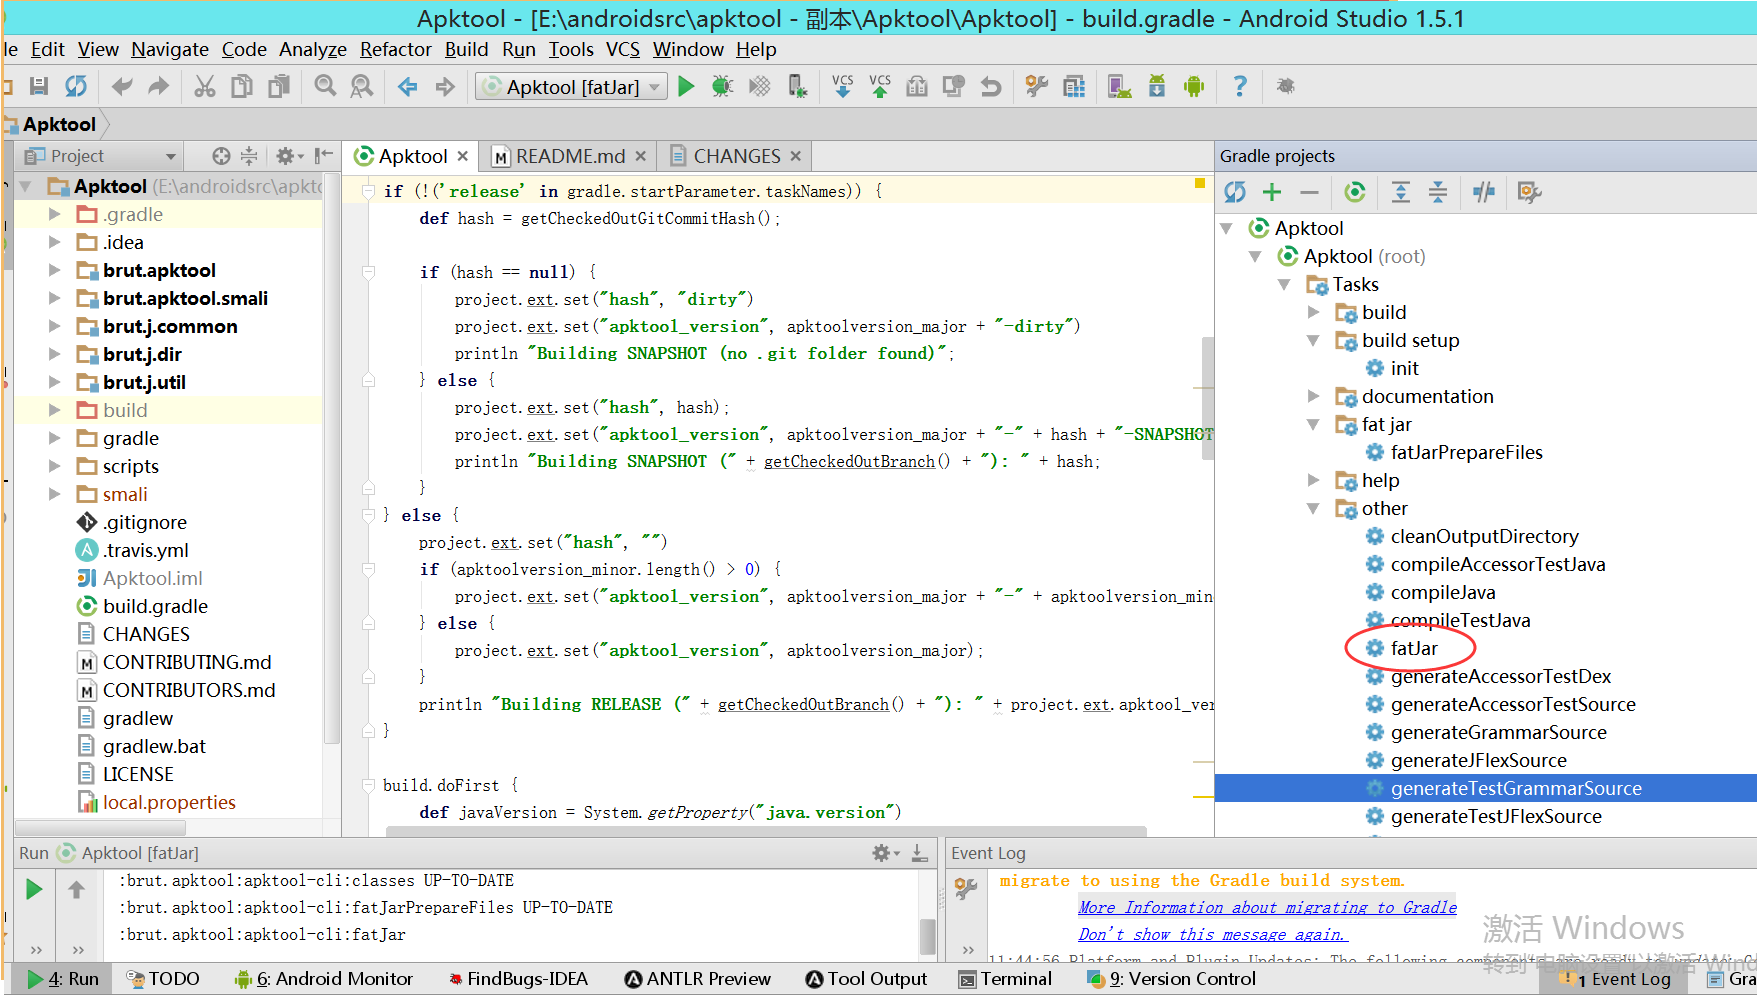Open the Terminal tool window
This screenshot has height=995, width=1757.
point(1005,979)
